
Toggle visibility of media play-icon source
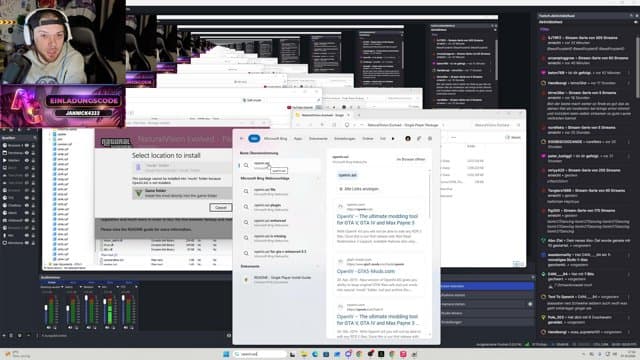[x=27, y=160]
